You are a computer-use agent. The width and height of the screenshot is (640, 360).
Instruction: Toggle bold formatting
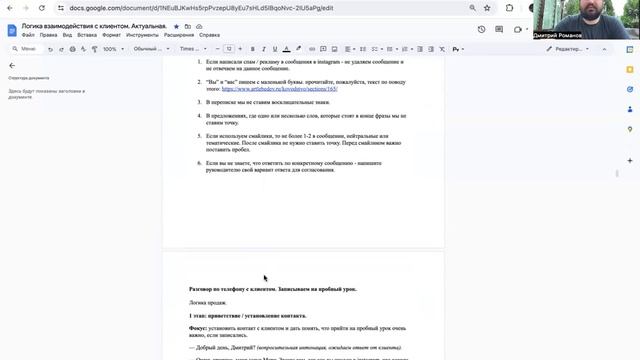click(253, 49)
